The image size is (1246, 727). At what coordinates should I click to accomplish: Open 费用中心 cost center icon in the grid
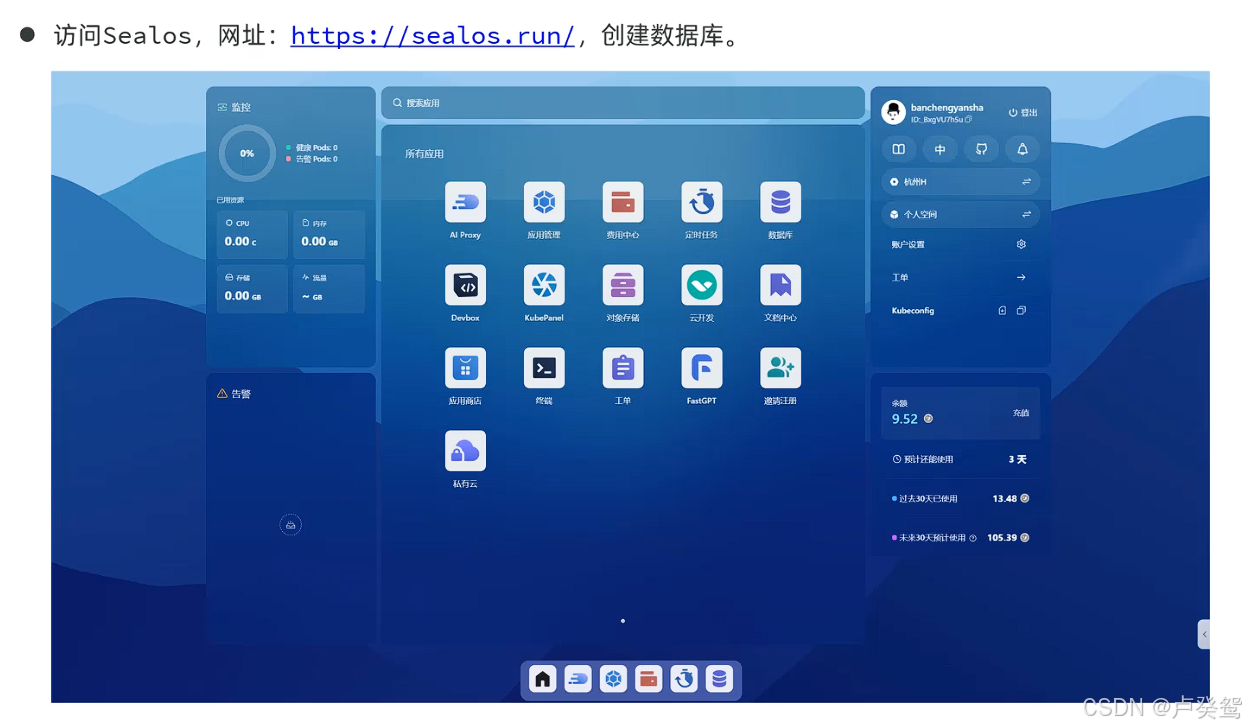pyautogui.click(x=623, y=202)
